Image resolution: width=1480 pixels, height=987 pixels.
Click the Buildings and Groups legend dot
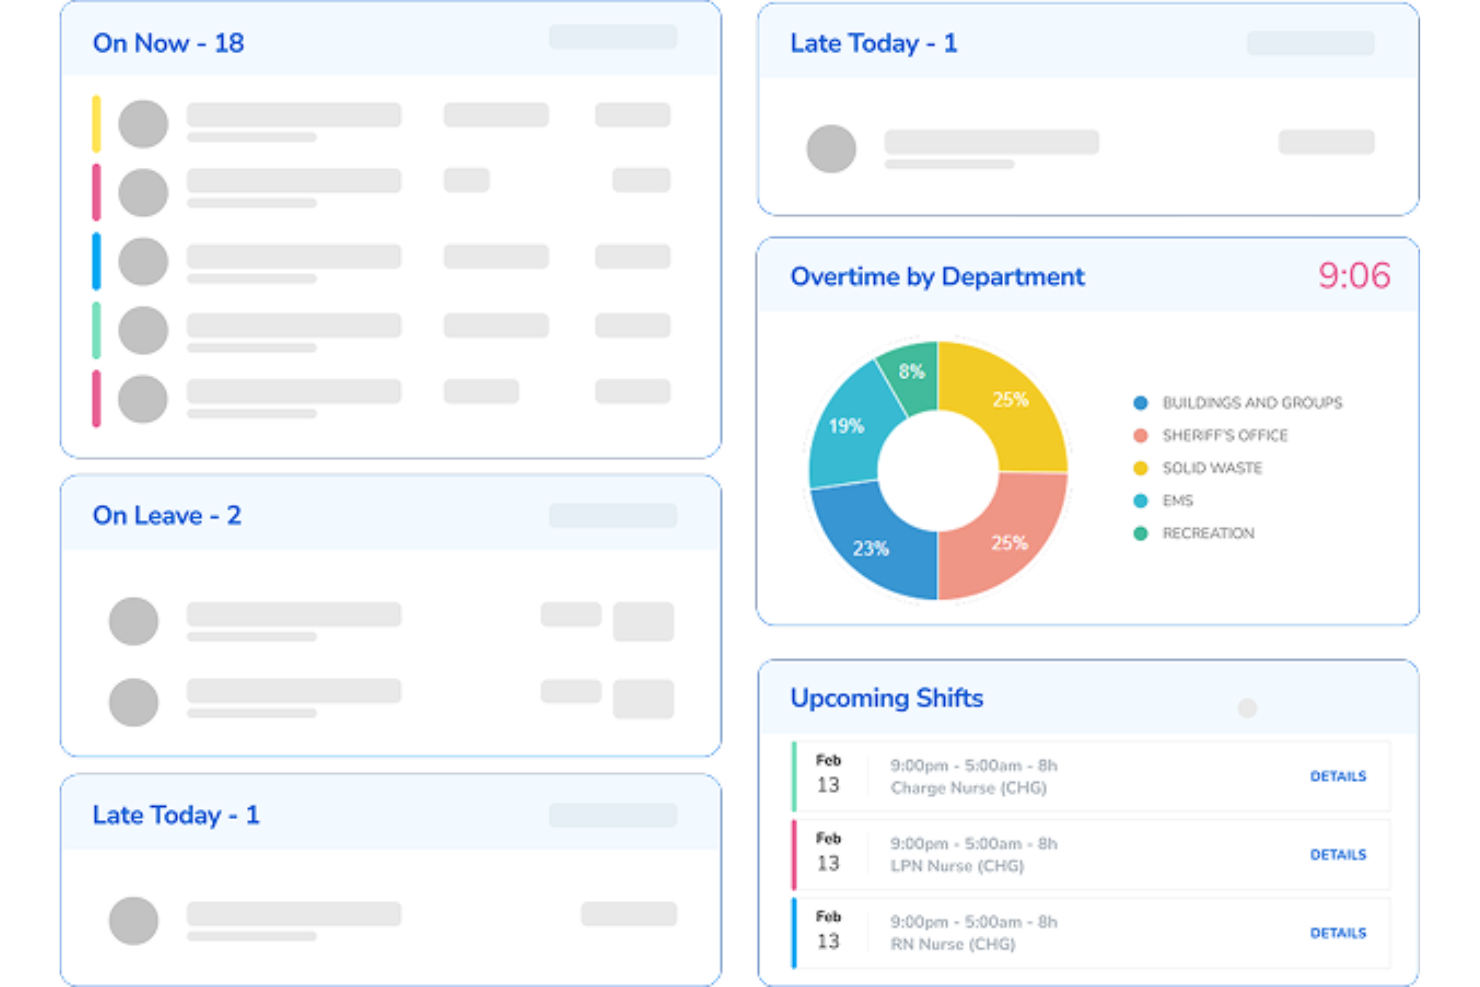click(x=1140, y=403)
